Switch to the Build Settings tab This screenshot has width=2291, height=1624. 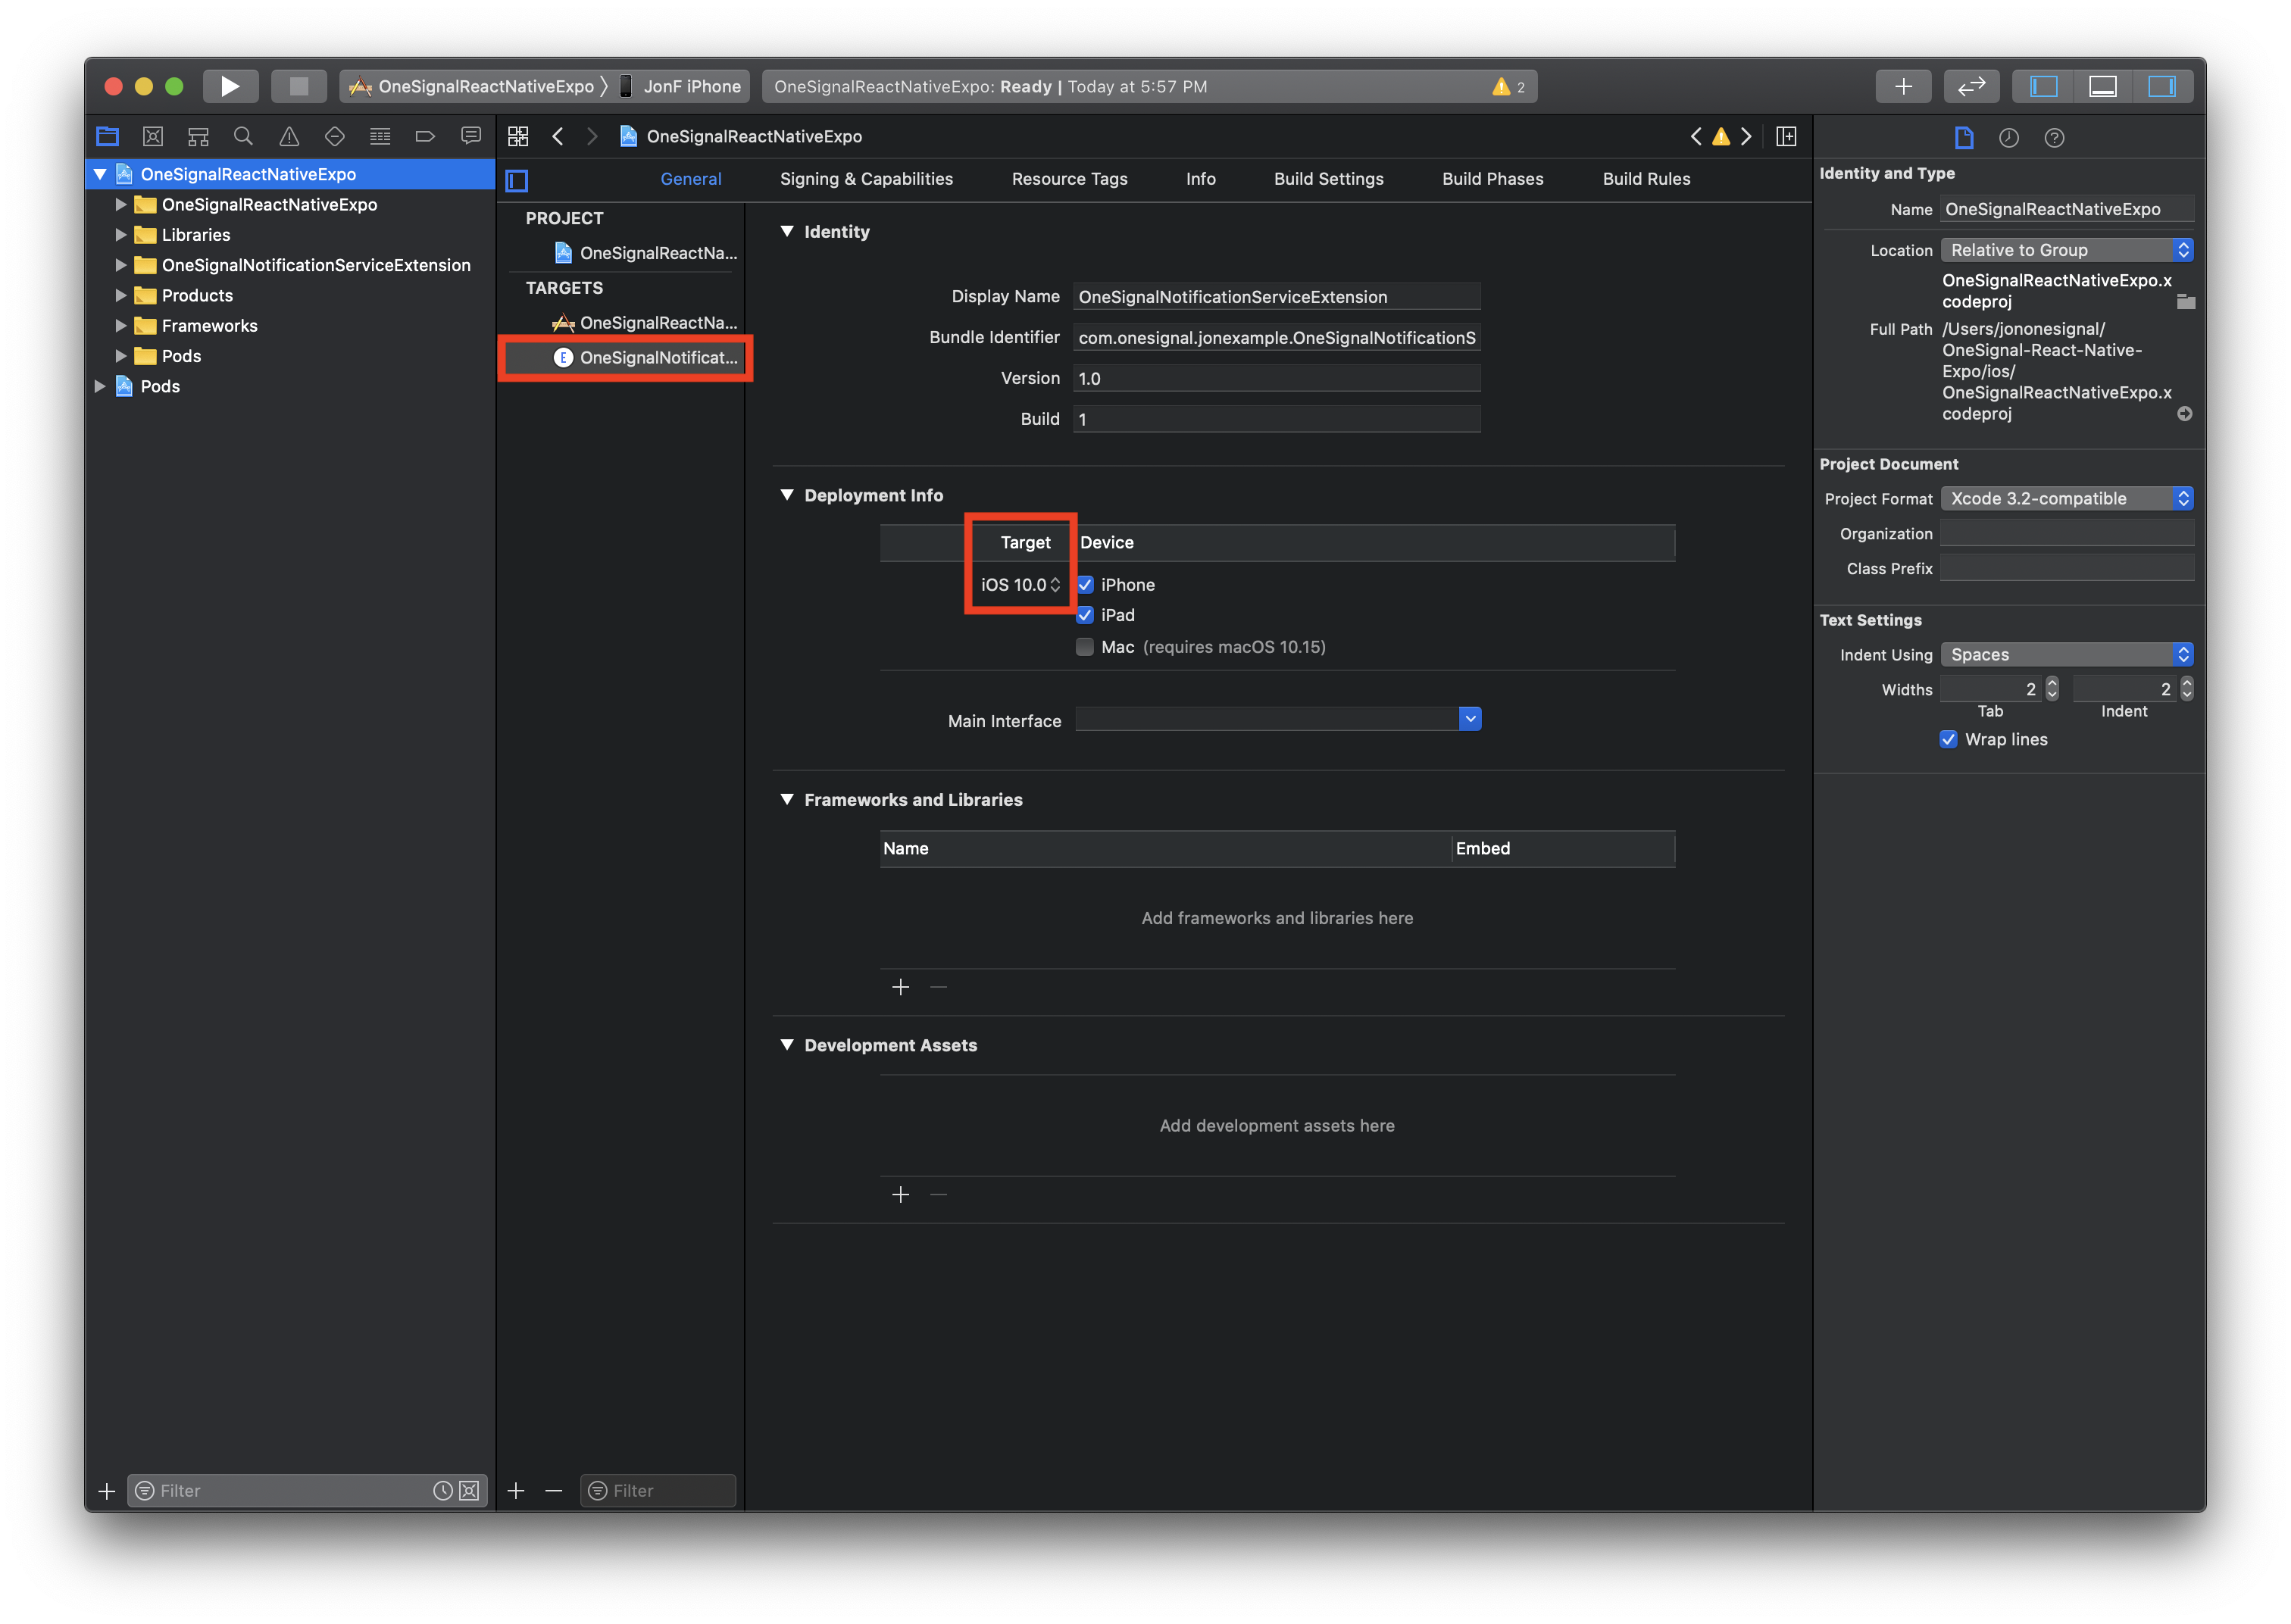1328,179
